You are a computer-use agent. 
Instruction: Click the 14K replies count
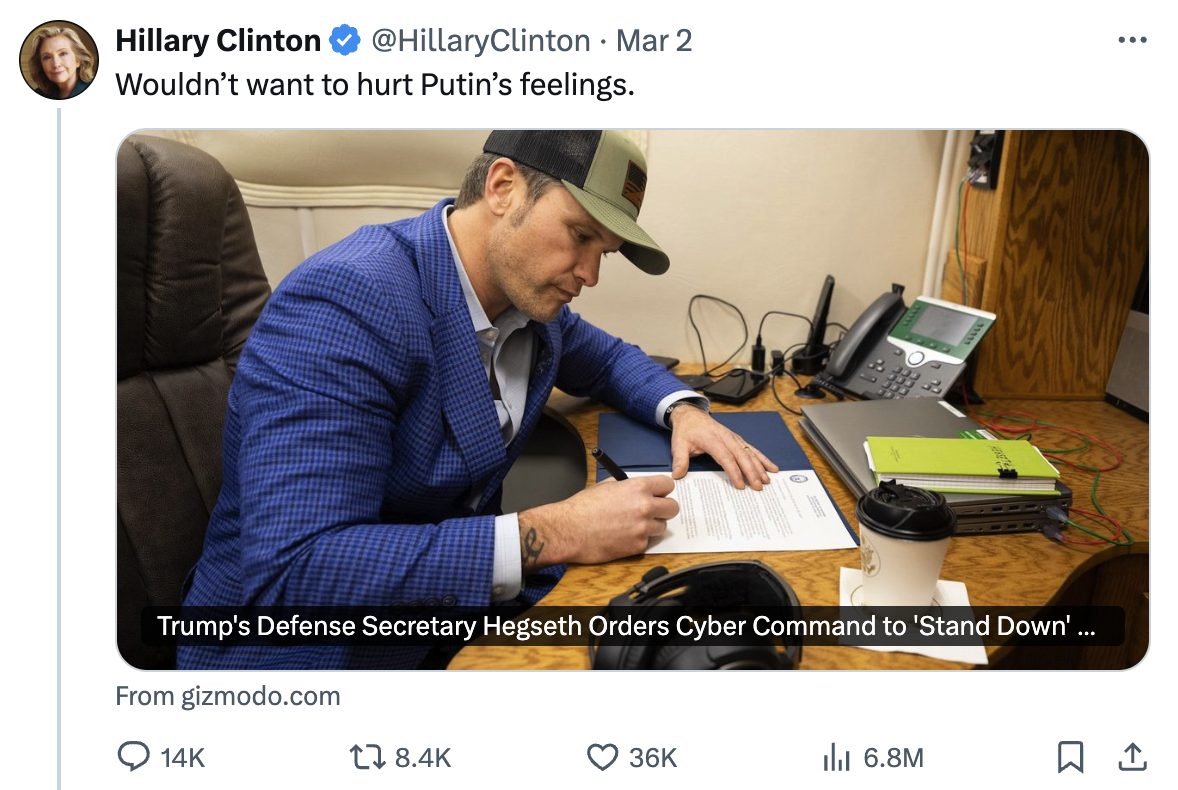[x=182, y=759]
